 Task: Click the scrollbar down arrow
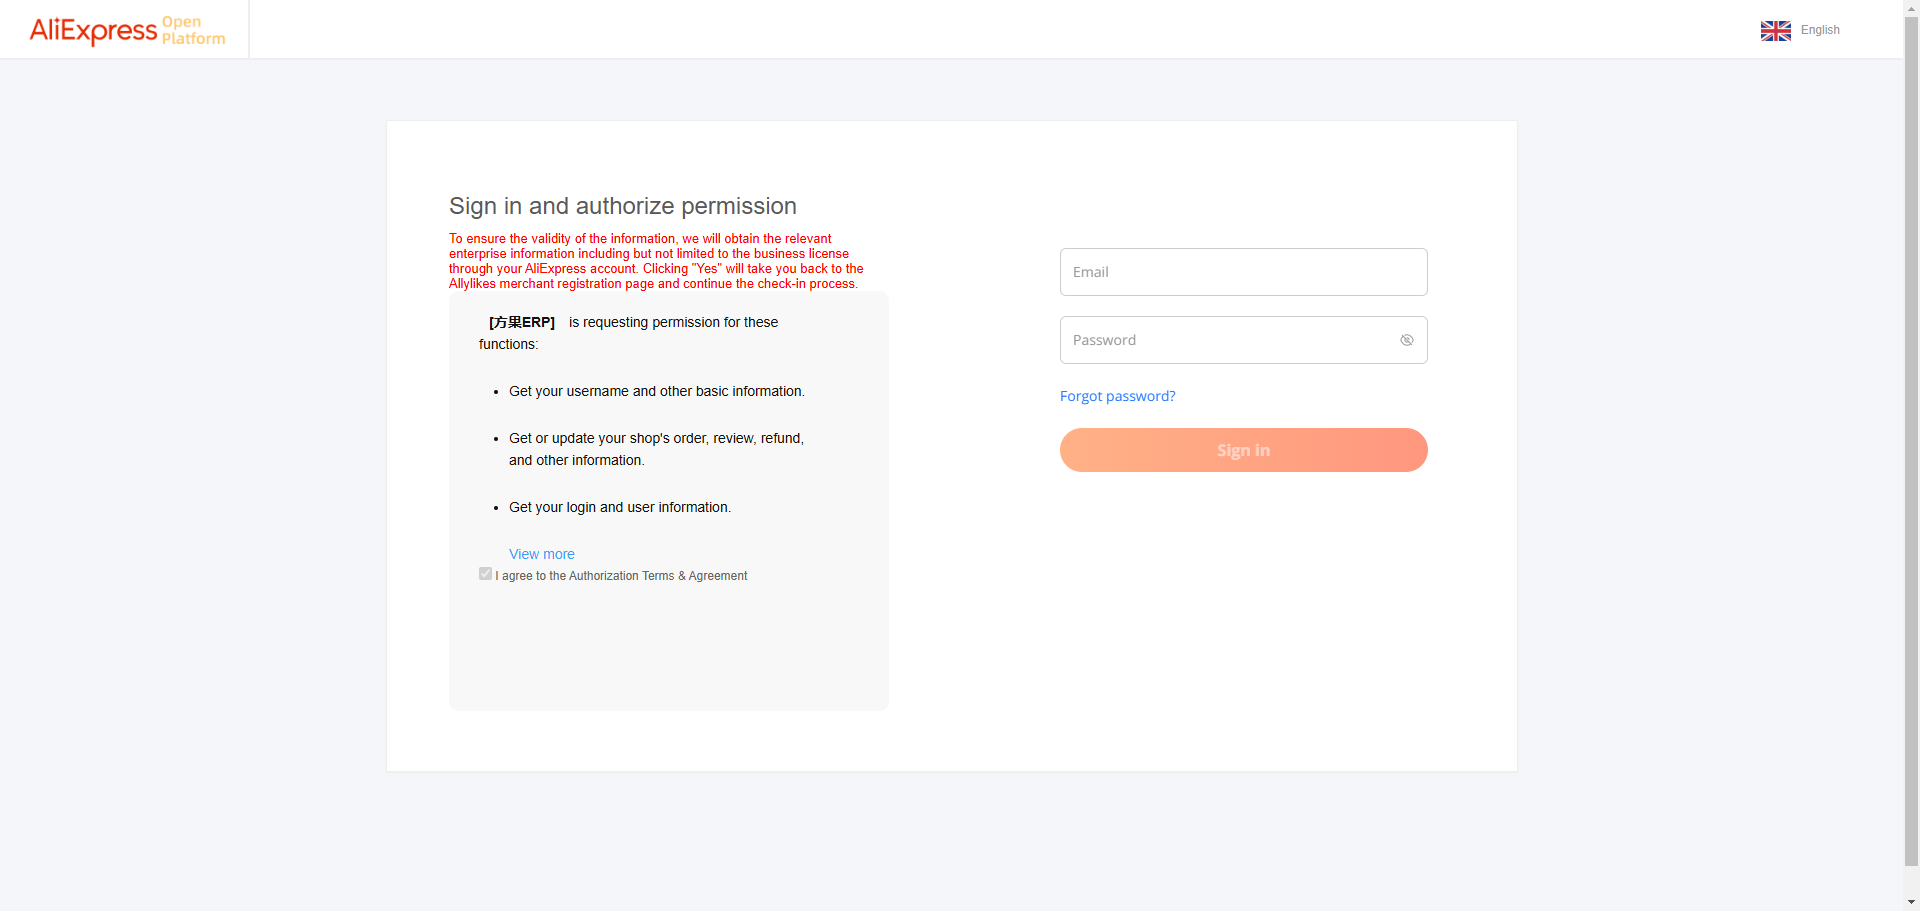coord(1911,902)
